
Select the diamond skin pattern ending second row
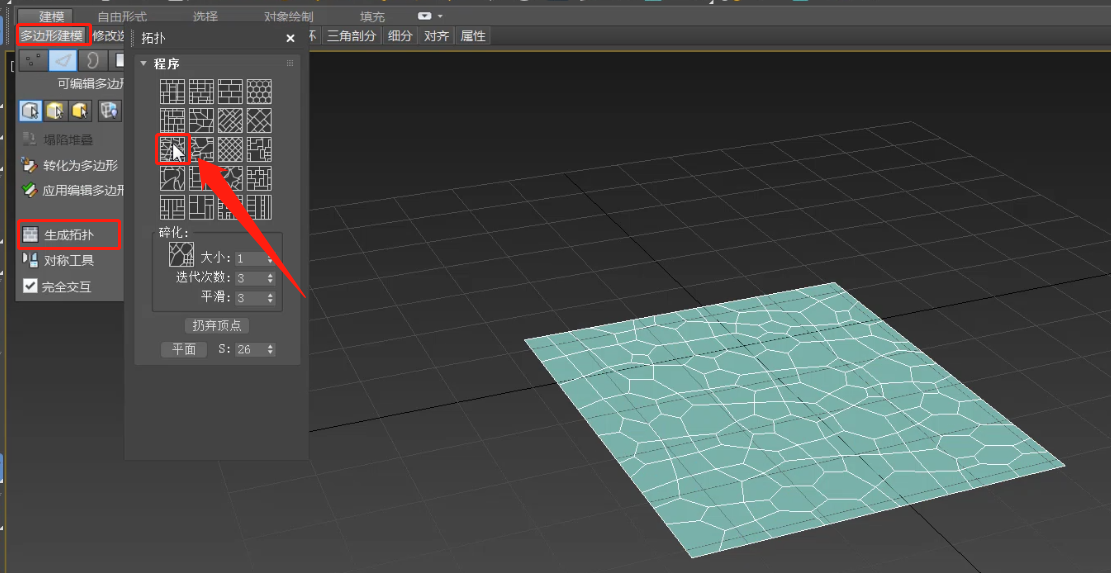click(259, 120)
